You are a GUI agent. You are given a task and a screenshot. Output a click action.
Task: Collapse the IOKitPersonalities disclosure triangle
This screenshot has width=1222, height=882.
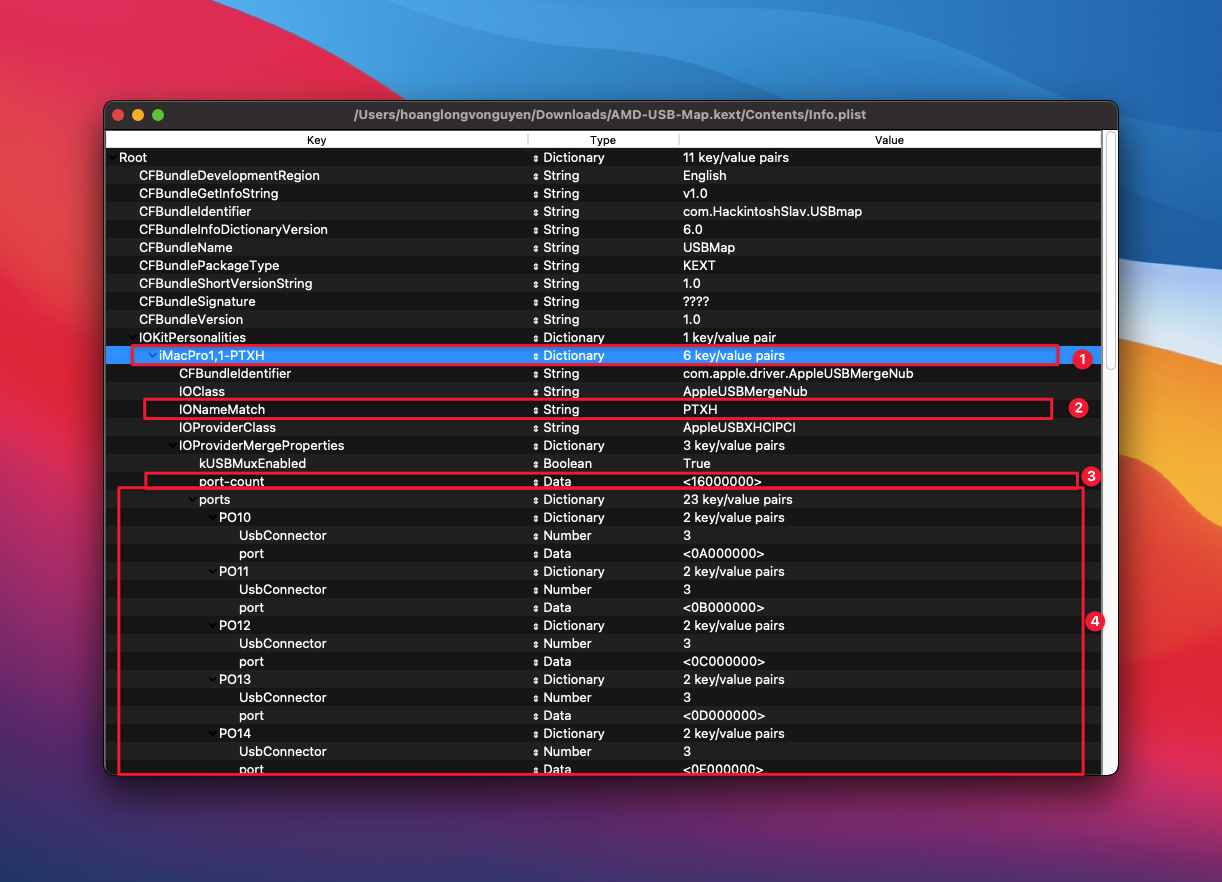pos(131,338)
